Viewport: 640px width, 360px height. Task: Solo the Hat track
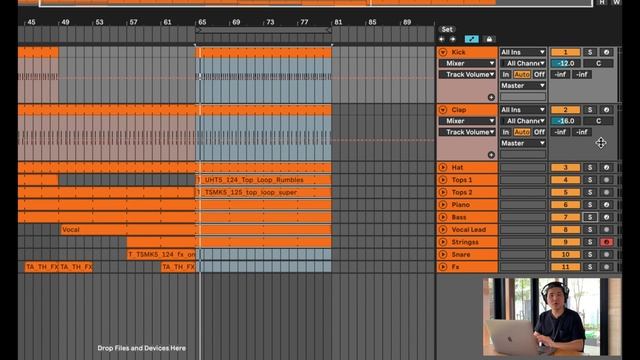(x=590, y=167)
